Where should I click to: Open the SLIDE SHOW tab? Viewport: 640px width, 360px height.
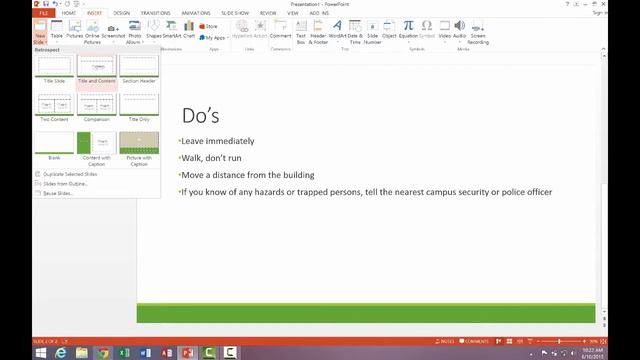point(235,13)
